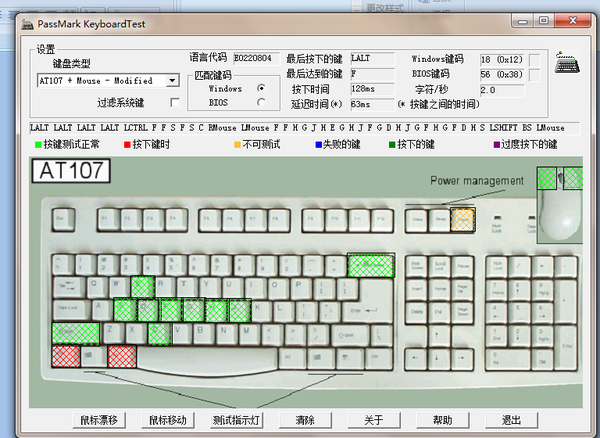This screenshot has height=438, width=600.
Task: Click the PassMark KeyboardTest title bar icon
Action: pyautogui.click(x=28, y=24)
